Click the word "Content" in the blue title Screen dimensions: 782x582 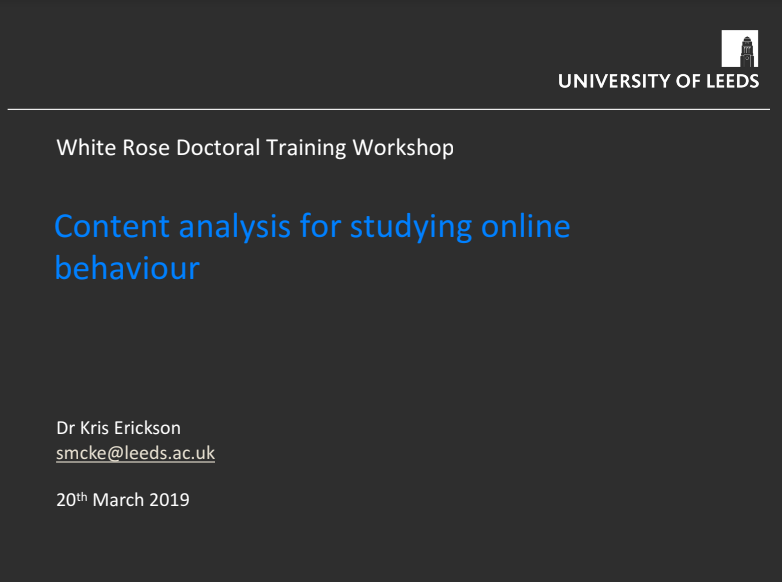click(112, 226)
